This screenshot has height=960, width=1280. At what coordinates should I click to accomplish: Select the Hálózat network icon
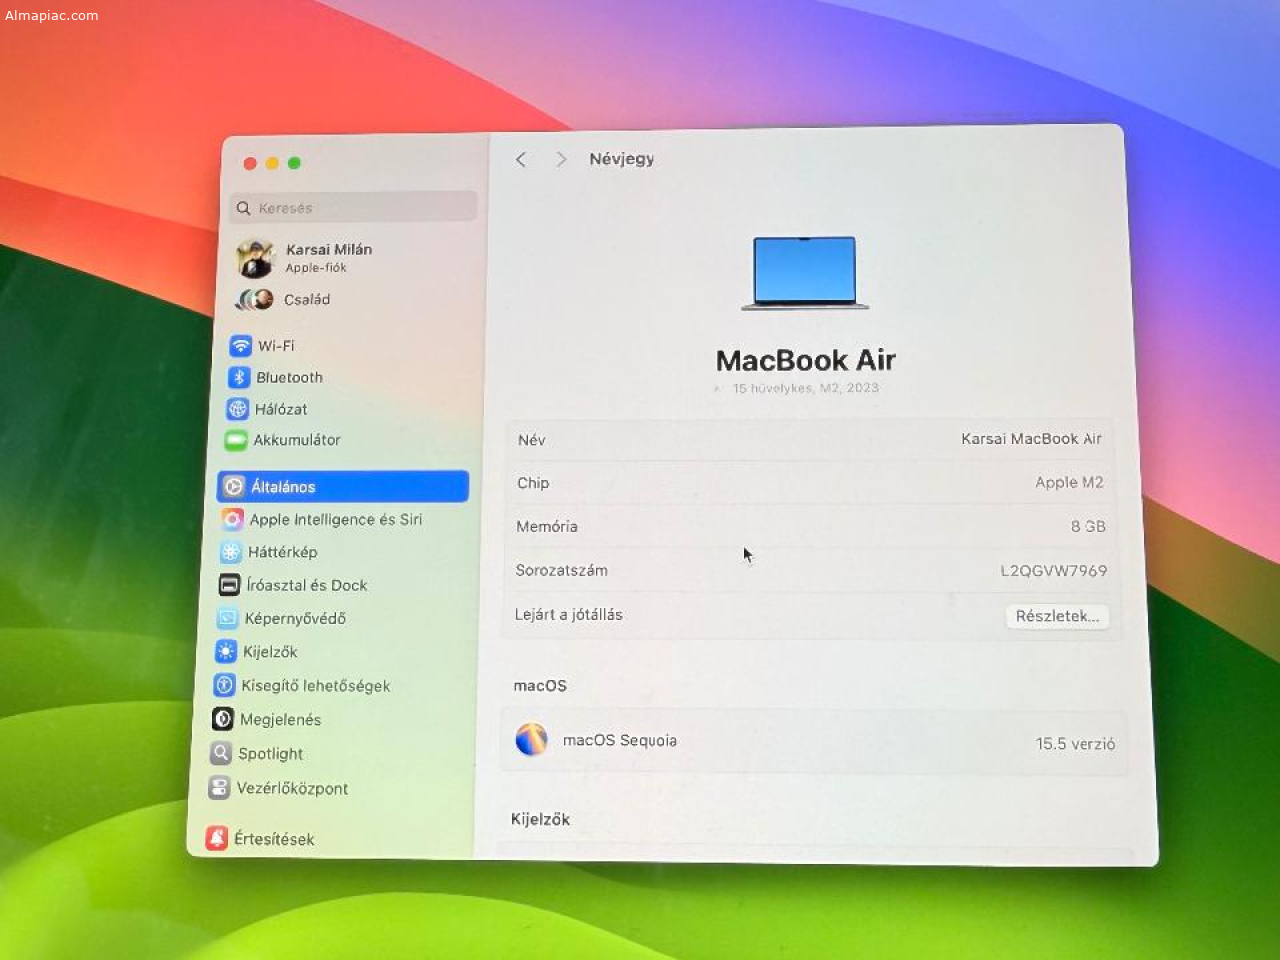coord(237,409)
